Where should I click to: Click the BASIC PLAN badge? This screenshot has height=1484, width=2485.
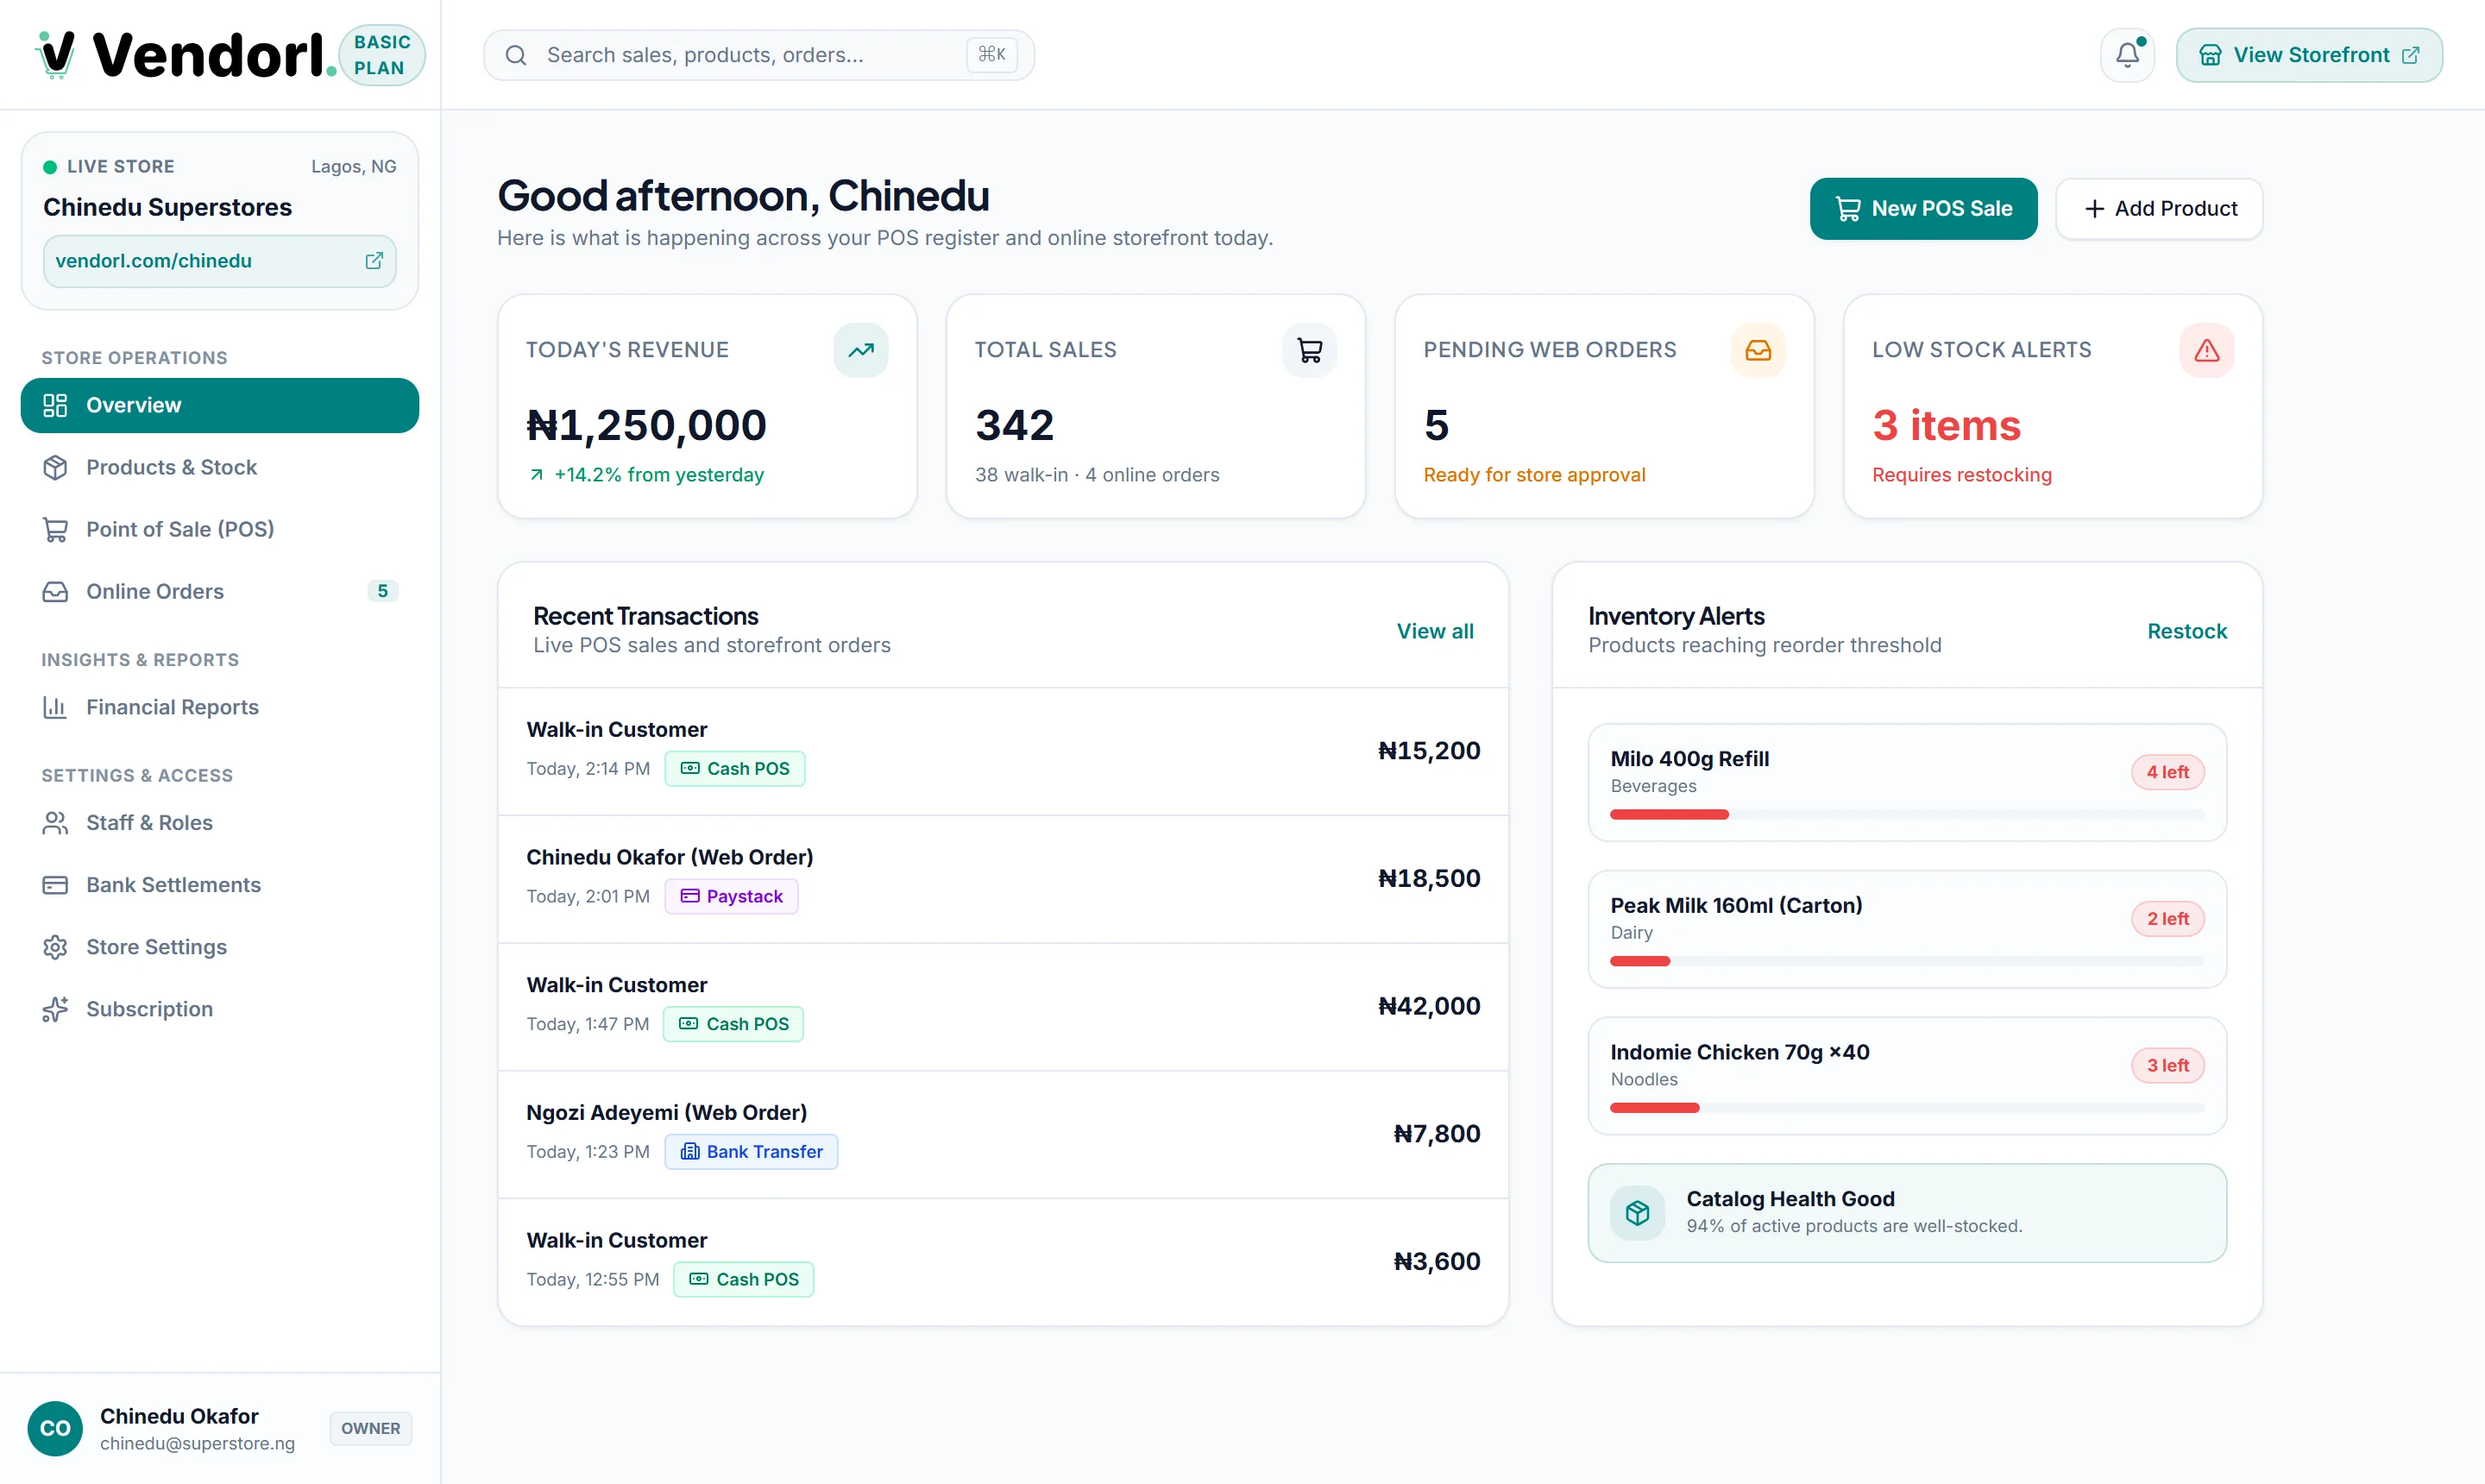(x=382, y=55)
